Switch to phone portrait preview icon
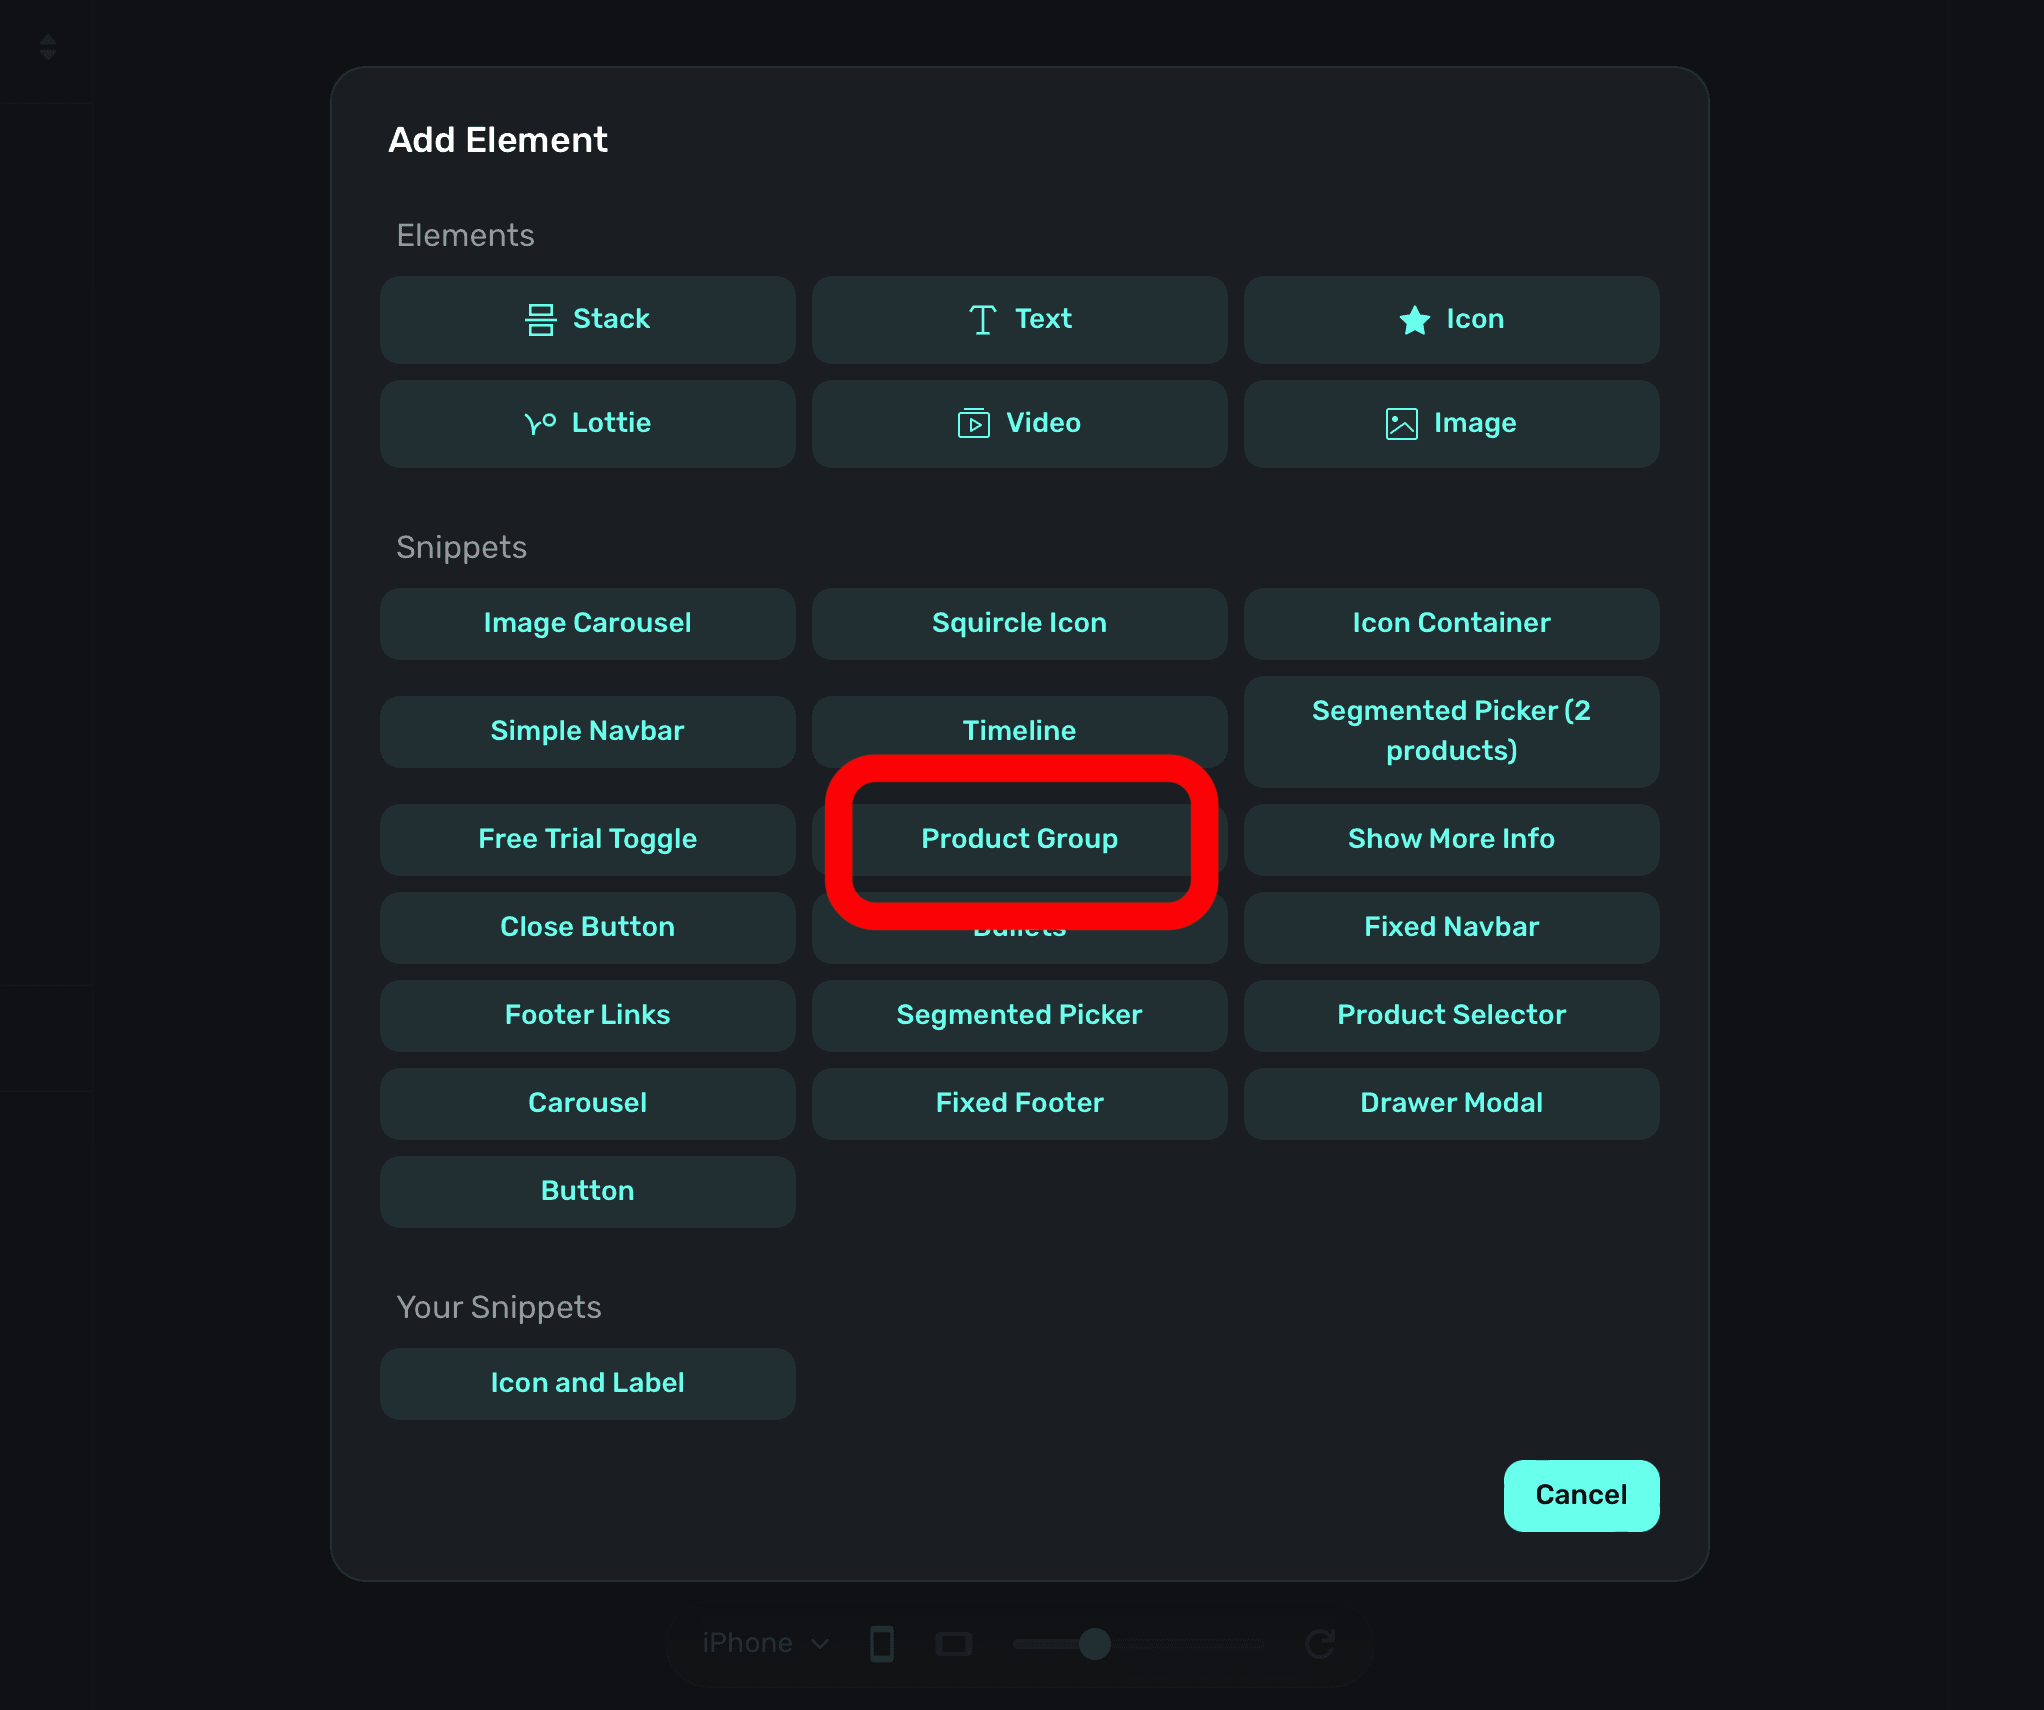 click(881, 1643)
